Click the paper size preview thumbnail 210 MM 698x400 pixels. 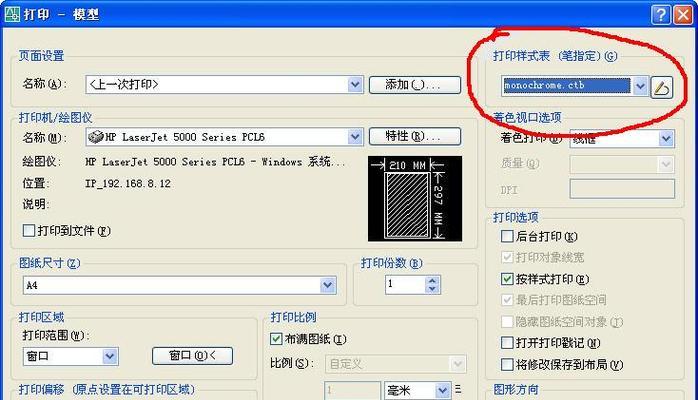point(415,198)
